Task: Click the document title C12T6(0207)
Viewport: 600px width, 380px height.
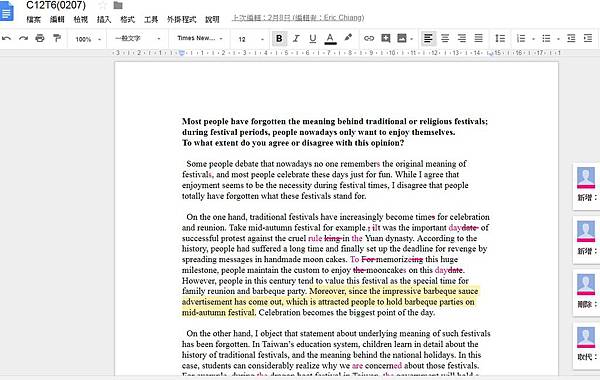Action: tap(56, 5)
